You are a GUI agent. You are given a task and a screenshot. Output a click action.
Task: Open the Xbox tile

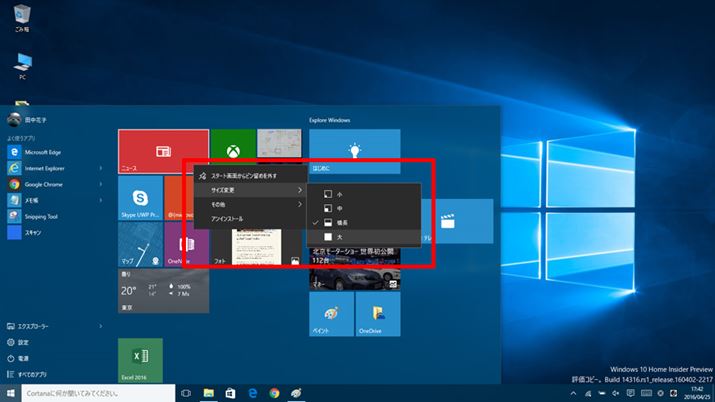233,150
